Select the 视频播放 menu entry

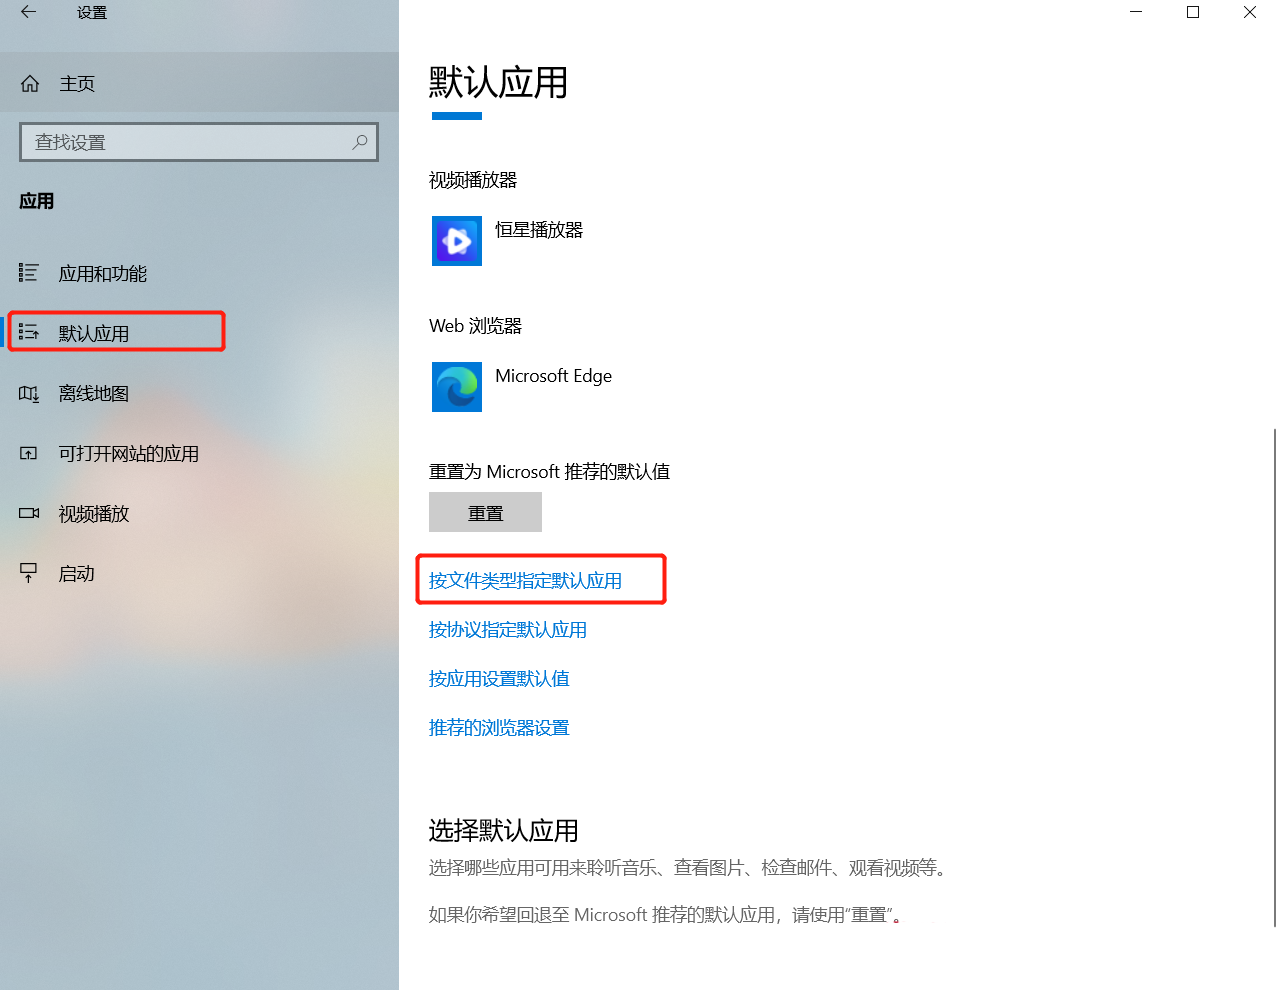94,514
